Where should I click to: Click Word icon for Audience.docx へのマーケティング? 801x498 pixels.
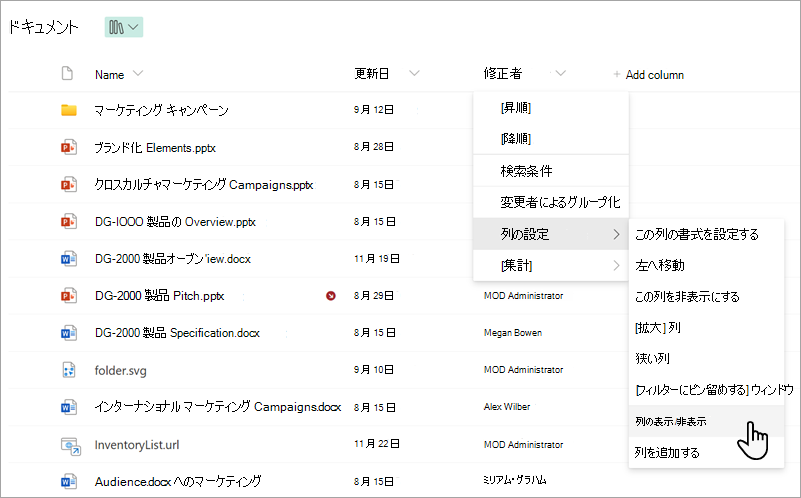69,482
